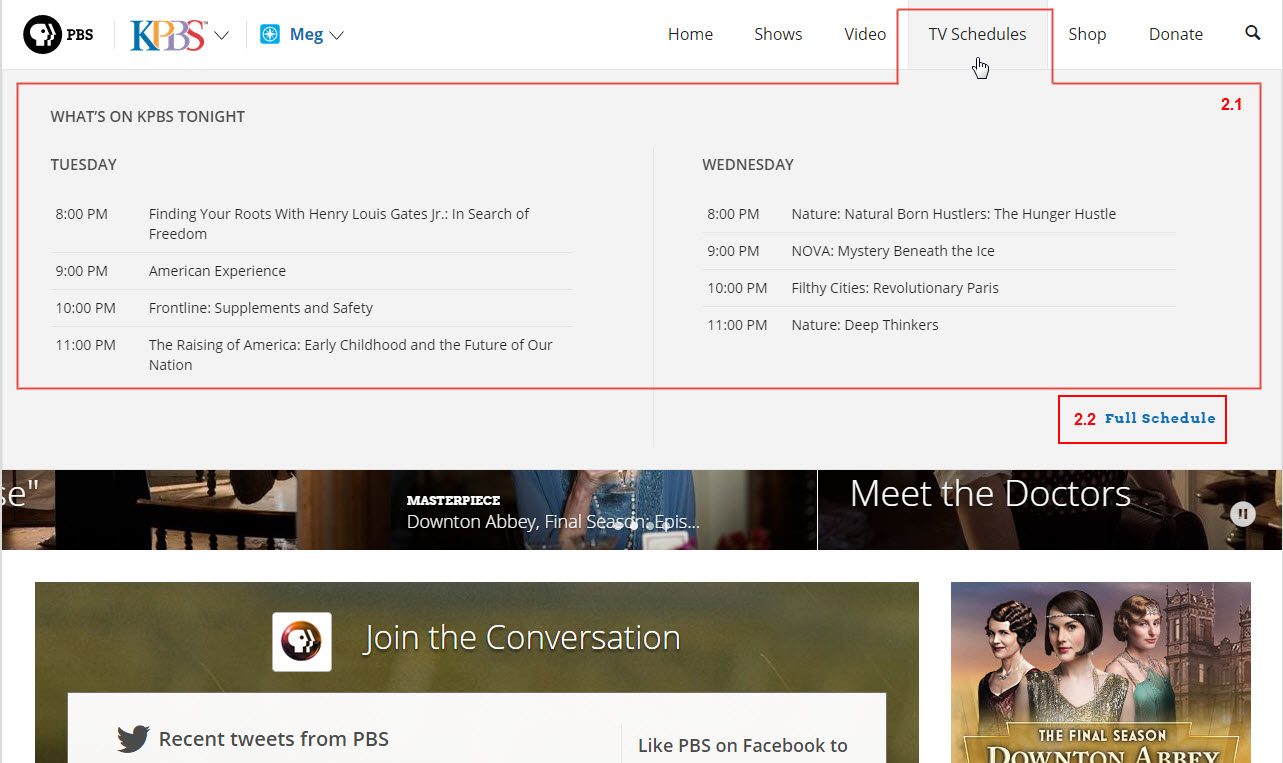Click the Downton Abbey, Final Season slide caption

[x=553, y=522]
